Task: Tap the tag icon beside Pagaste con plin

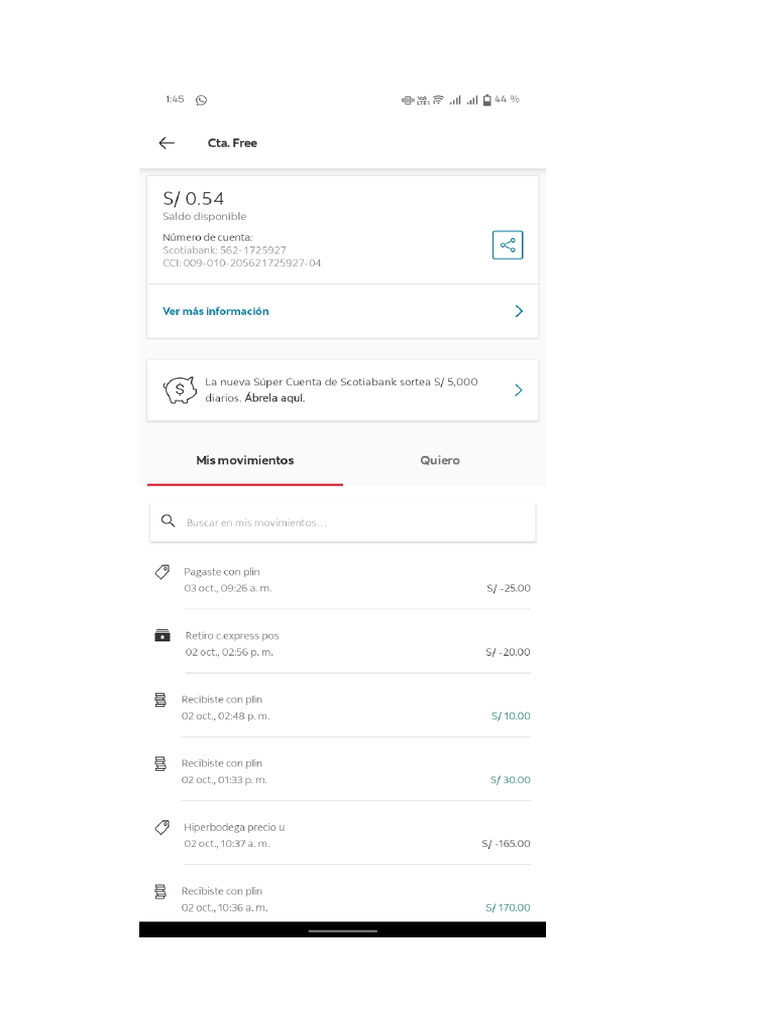Action: click(162, 572)
